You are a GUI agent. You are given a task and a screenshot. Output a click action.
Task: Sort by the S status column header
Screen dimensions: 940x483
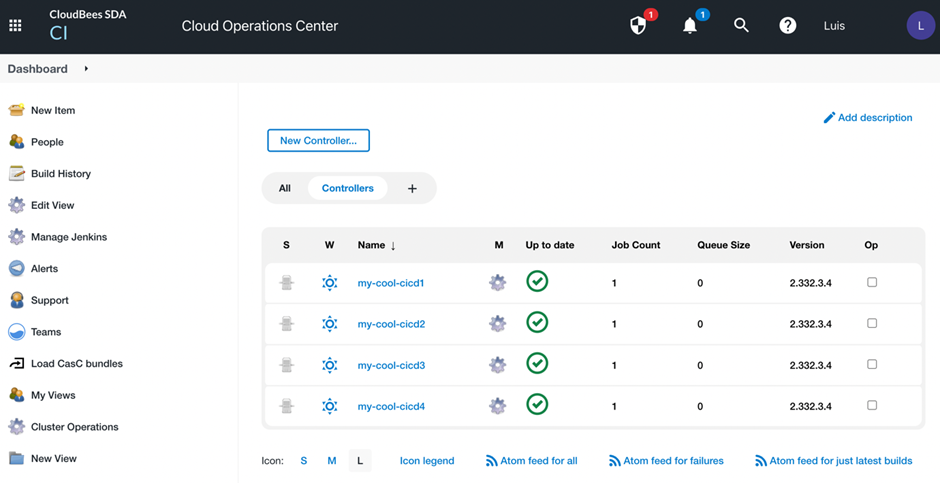click(286, 245)
